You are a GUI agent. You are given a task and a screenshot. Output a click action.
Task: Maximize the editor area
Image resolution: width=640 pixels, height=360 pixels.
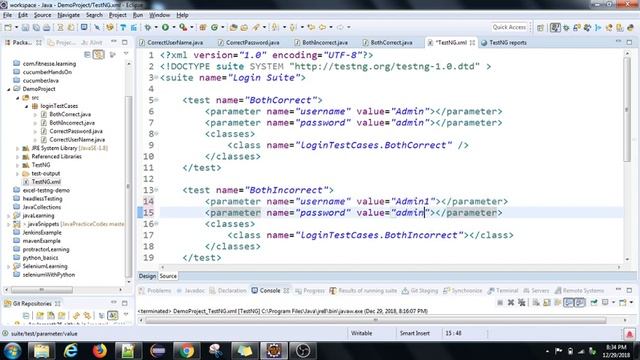click(629, 42)
